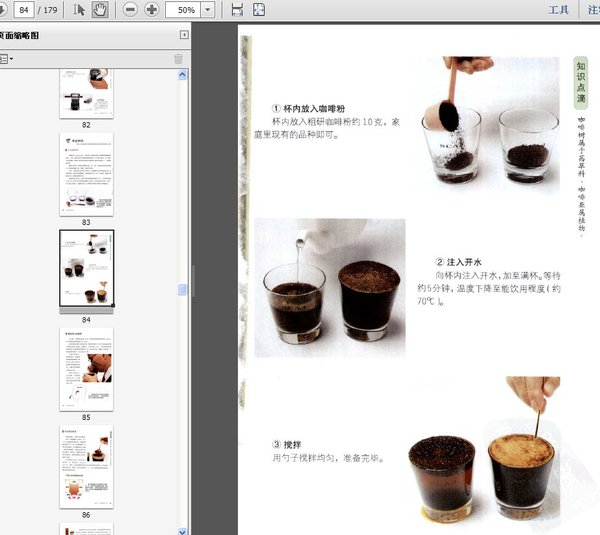Select the page 83 thumbnail

(86, 175)
